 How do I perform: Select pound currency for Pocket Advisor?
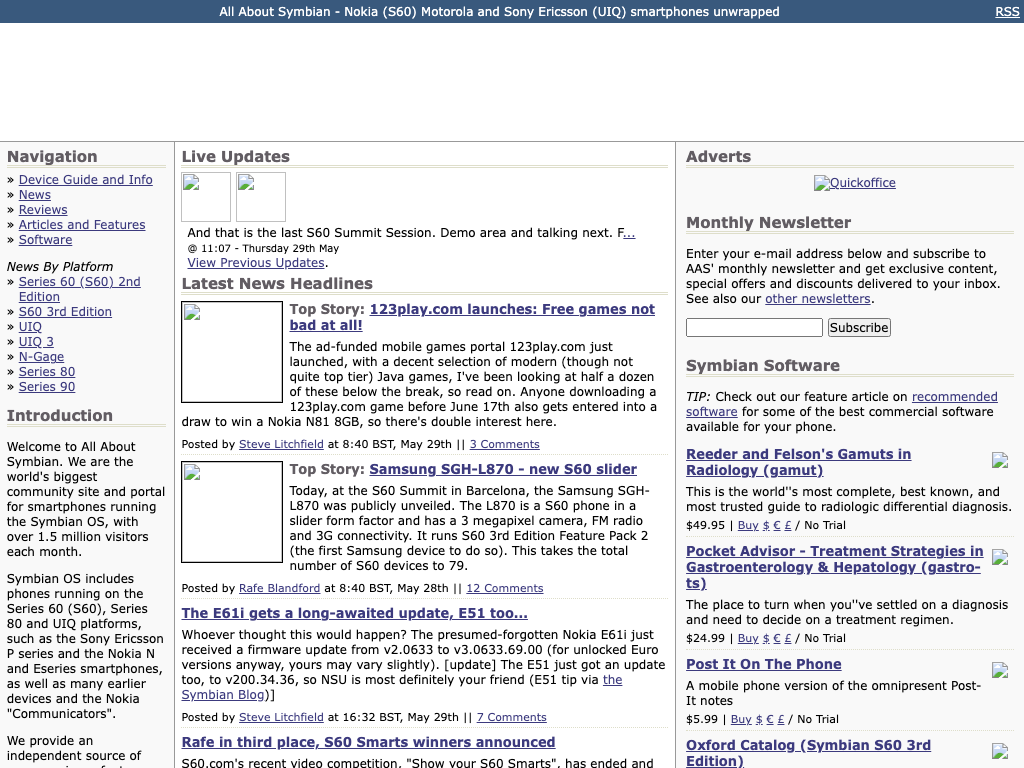coord(788,638)
